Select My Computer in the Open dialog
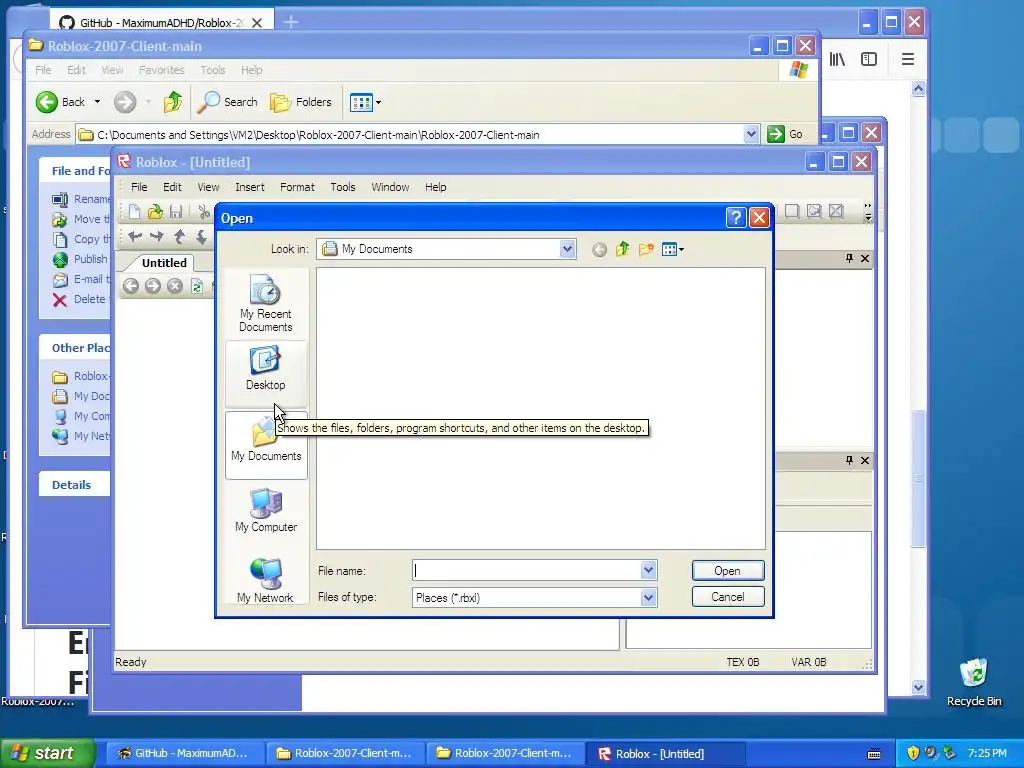The height and width of the screenshot is (768, 1024). [266, 511]
